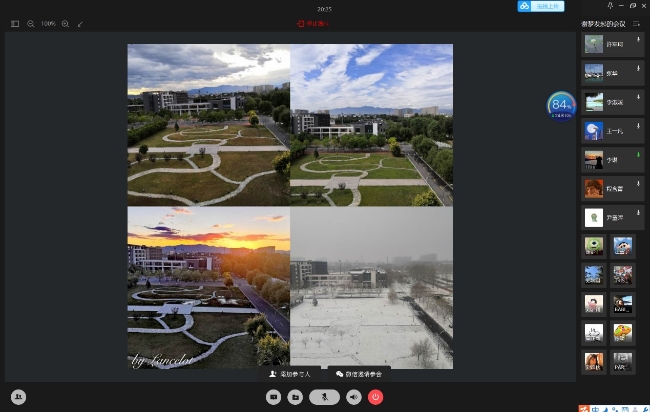
Task: Click the fit-to-window arrow icon beside zoom
Action: tap(81, 23)
